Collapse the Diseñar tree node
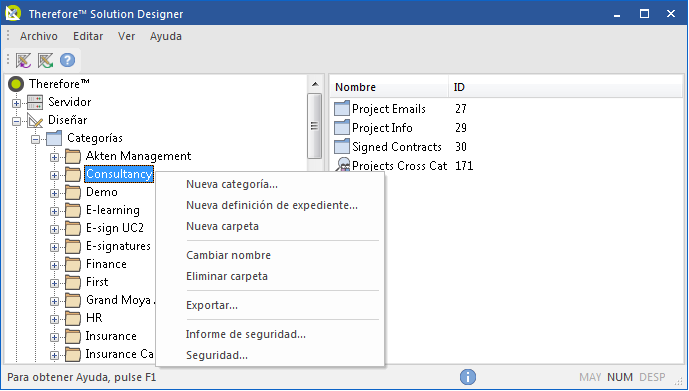This screenshot has height=391, width=689. 17,122
